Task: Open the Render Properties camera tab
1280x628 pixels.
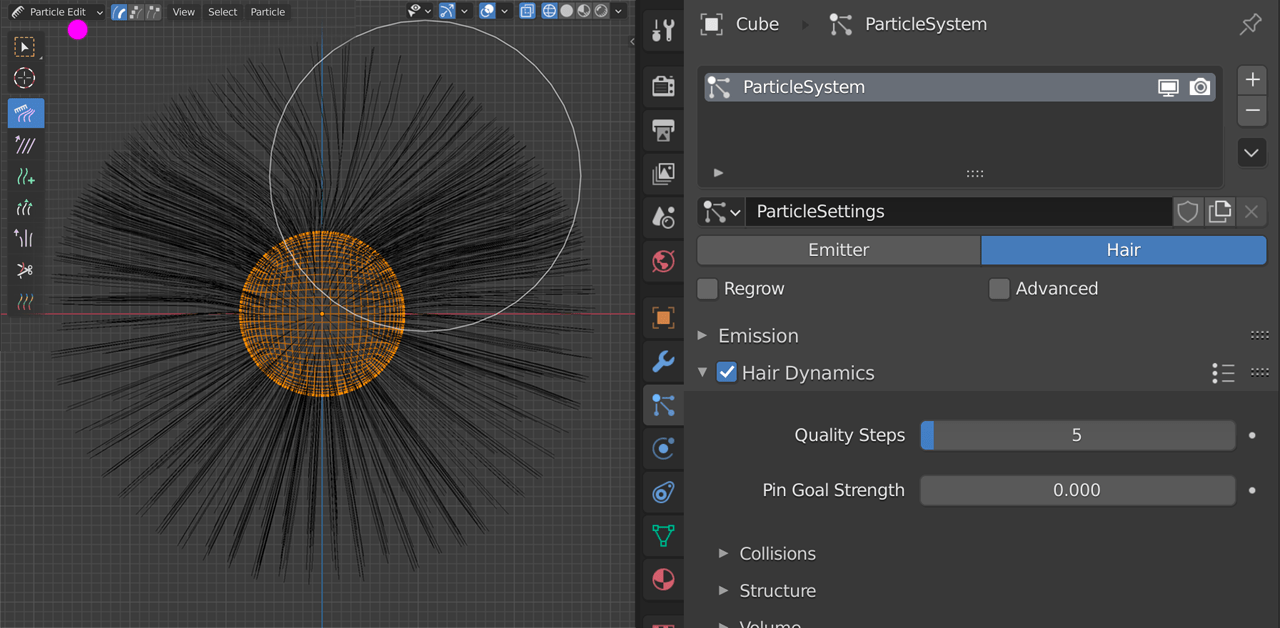Action: (x=663, y=86)
